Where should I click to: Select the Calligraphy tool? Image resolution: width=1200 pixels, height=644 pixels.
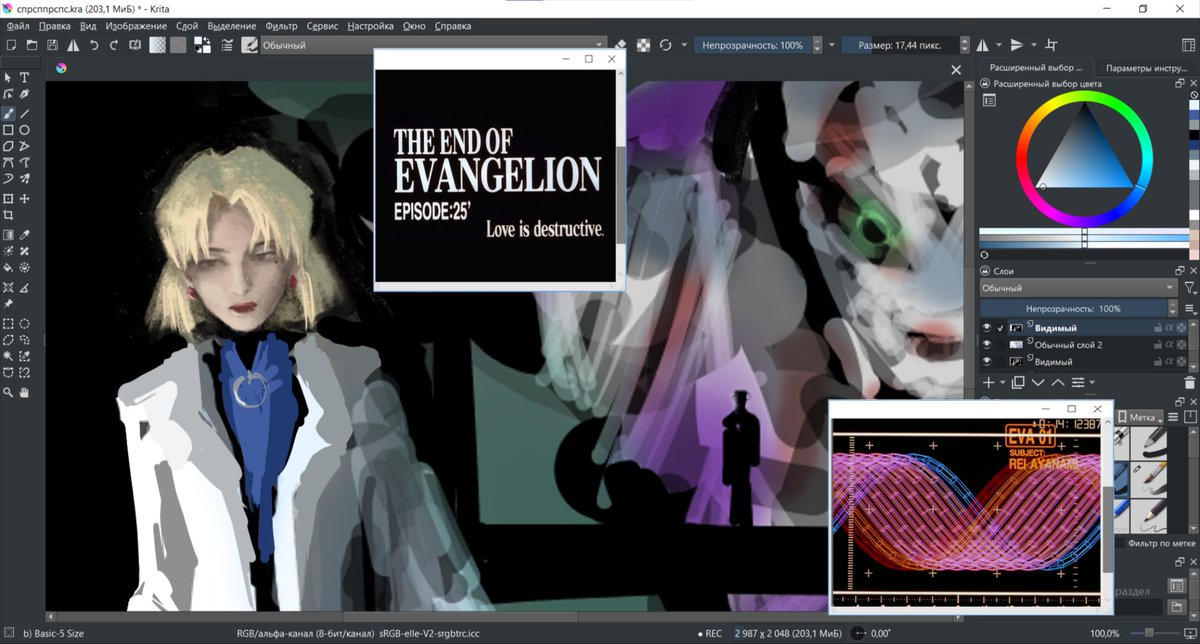point(25,94)
